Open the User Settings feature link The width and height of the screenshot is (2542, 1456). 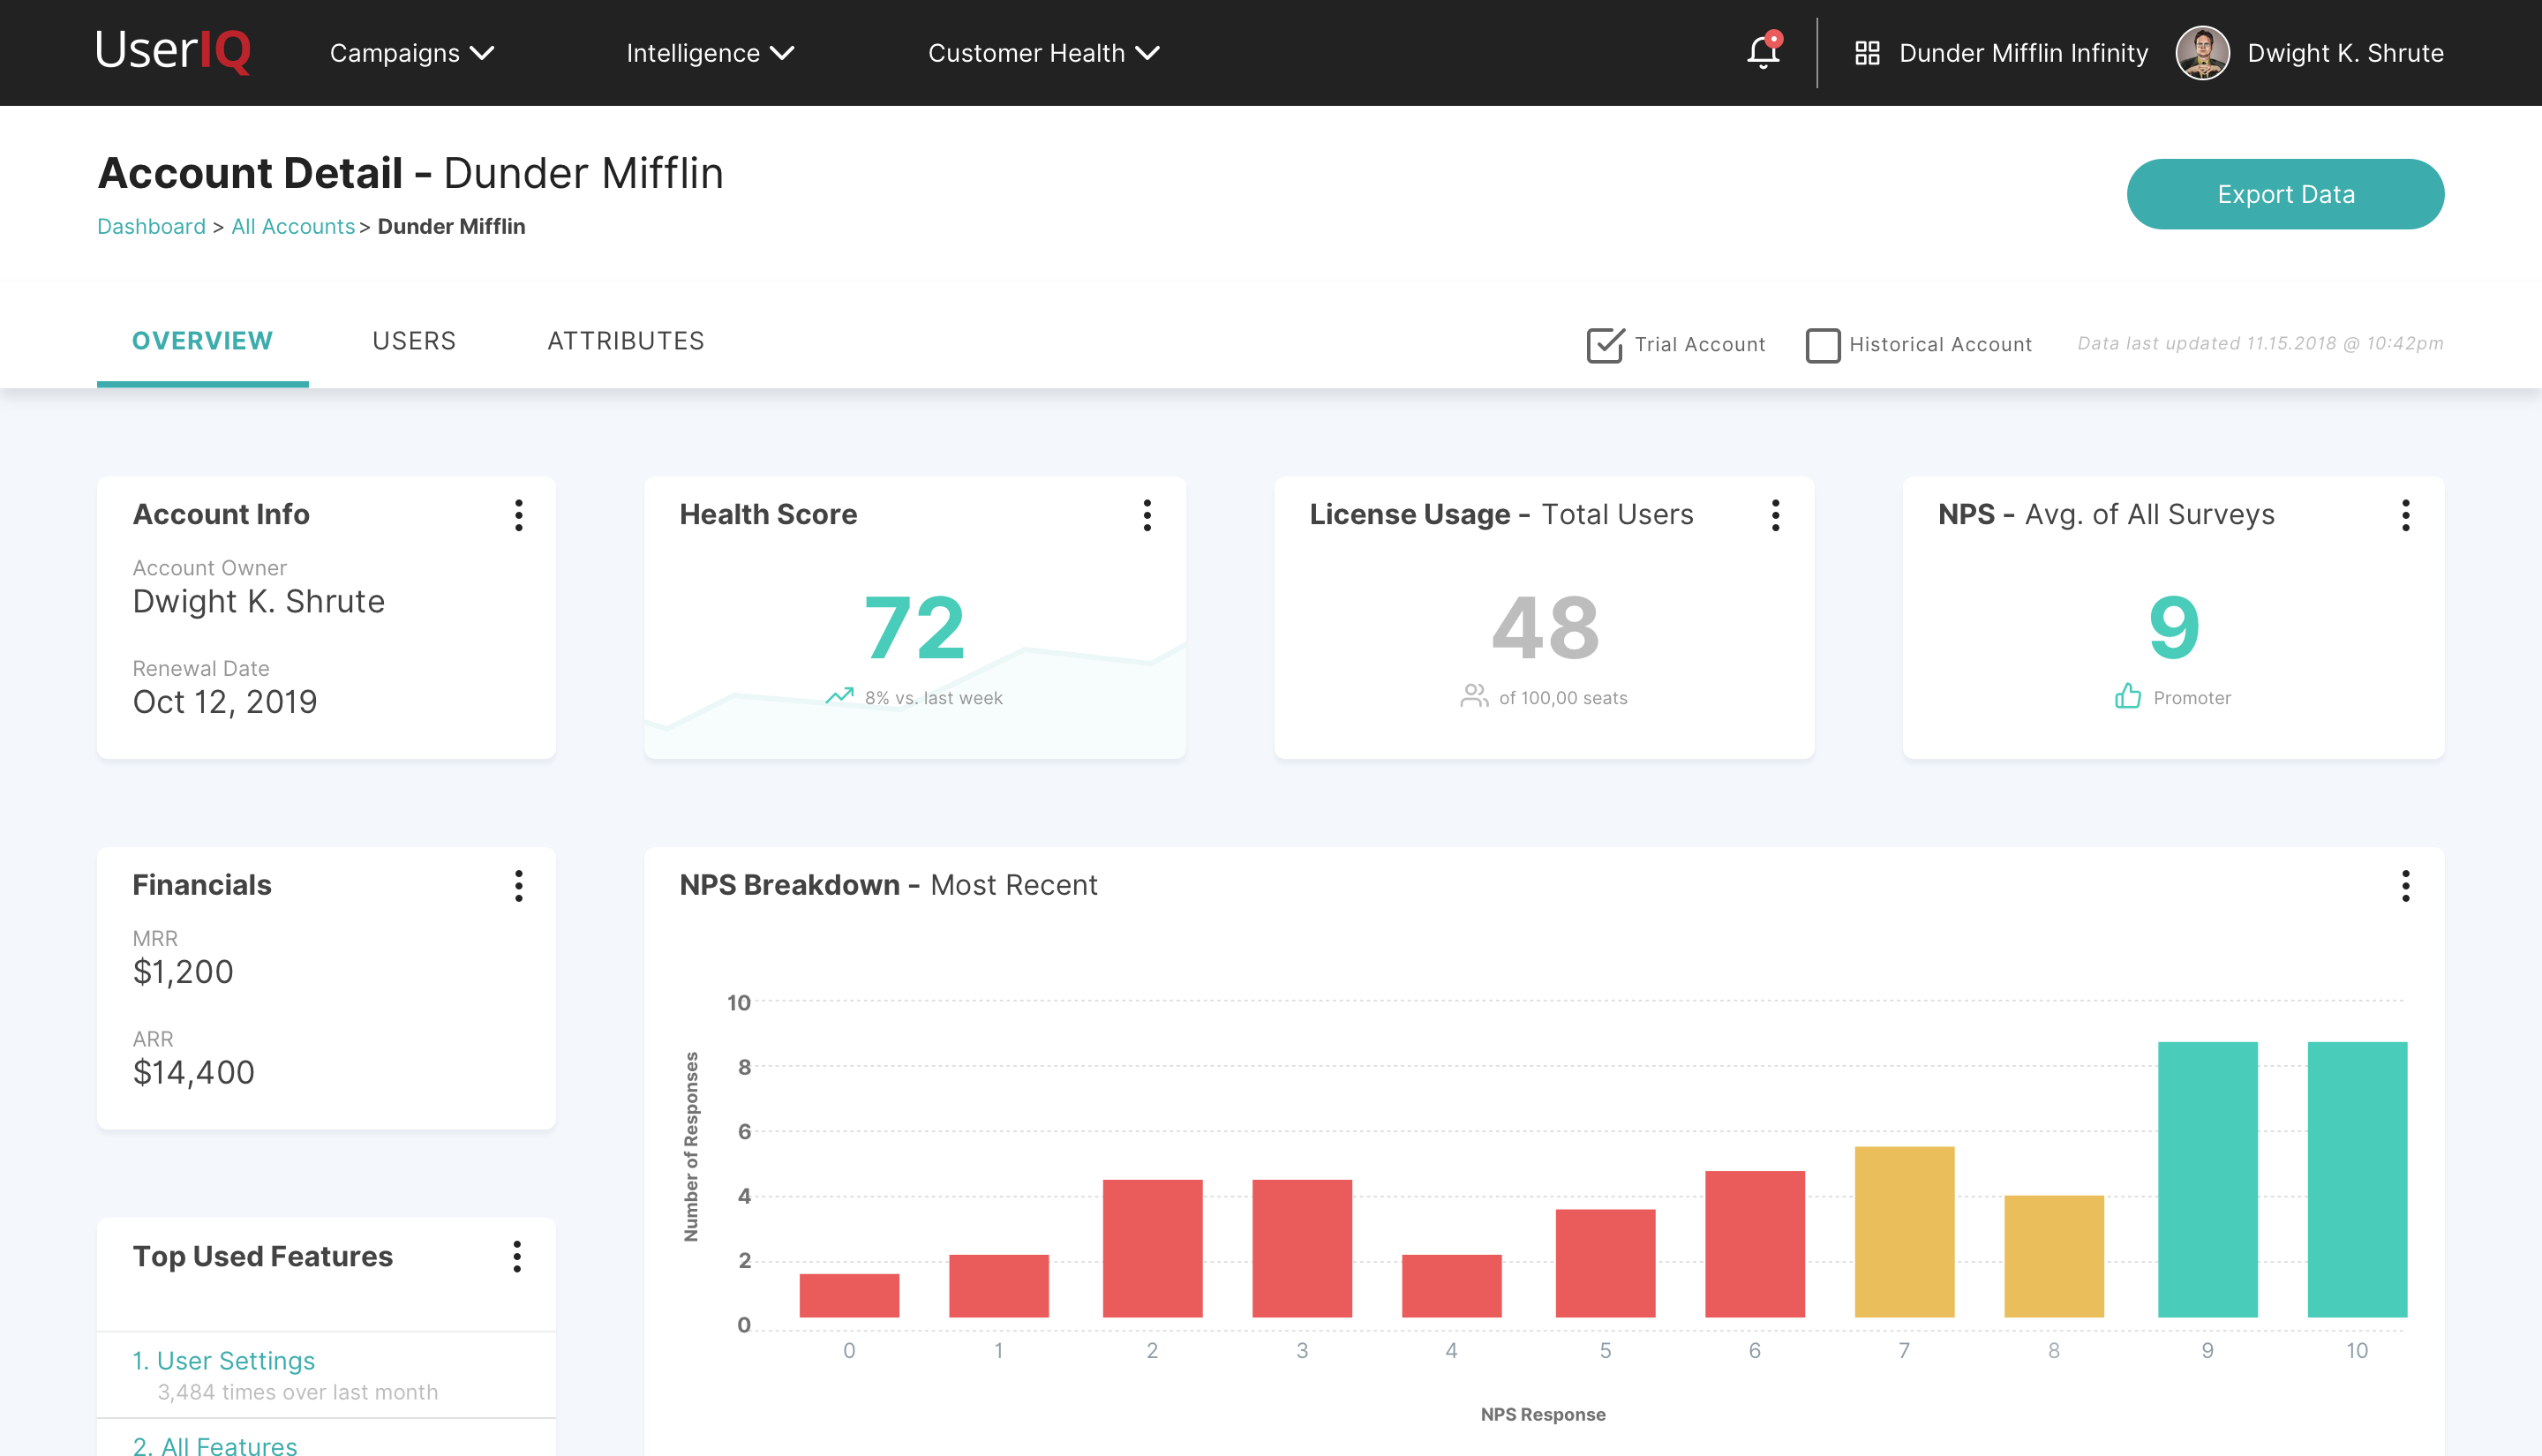point(224,1361)
